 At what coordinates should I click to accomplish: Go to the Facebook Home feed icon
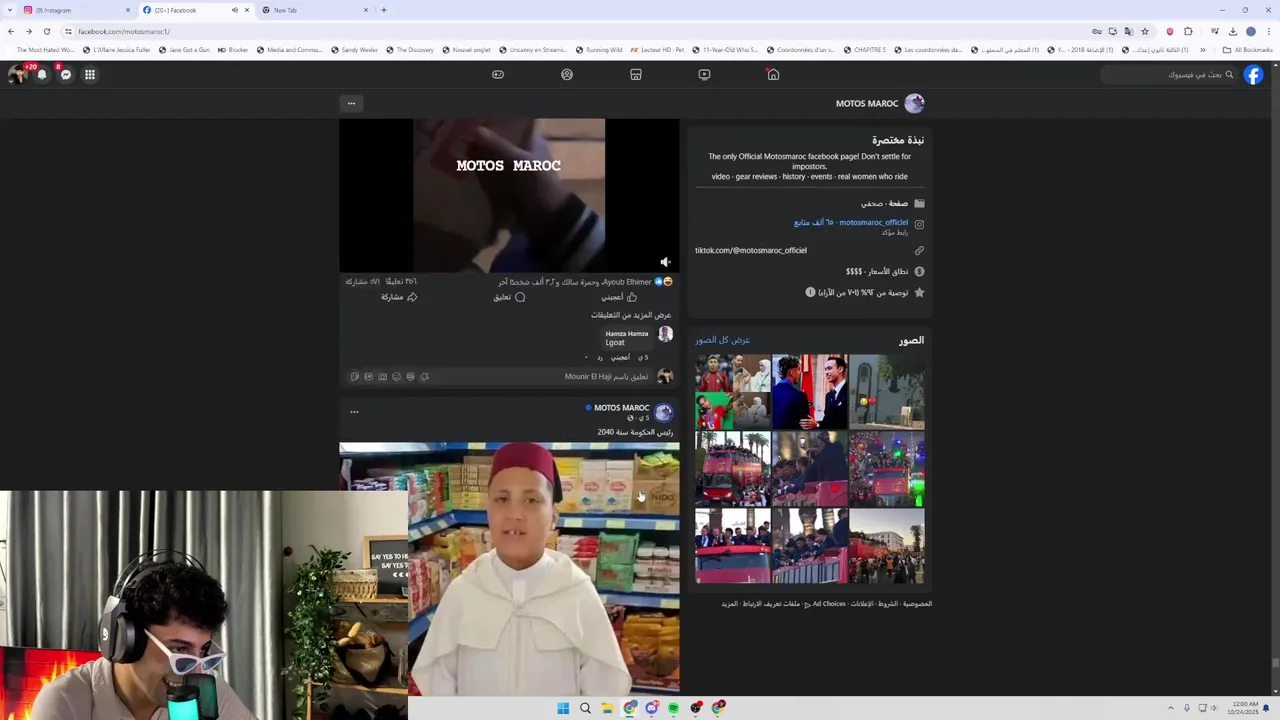[x=773, y=74]
